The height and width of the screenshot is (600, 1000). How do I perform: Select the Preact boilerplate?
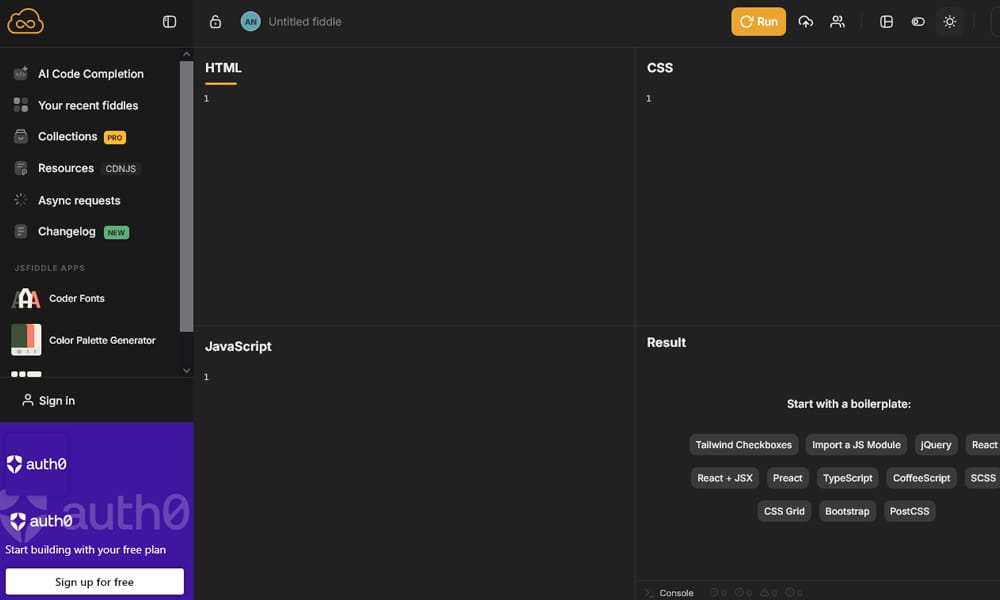click(787, 478)
